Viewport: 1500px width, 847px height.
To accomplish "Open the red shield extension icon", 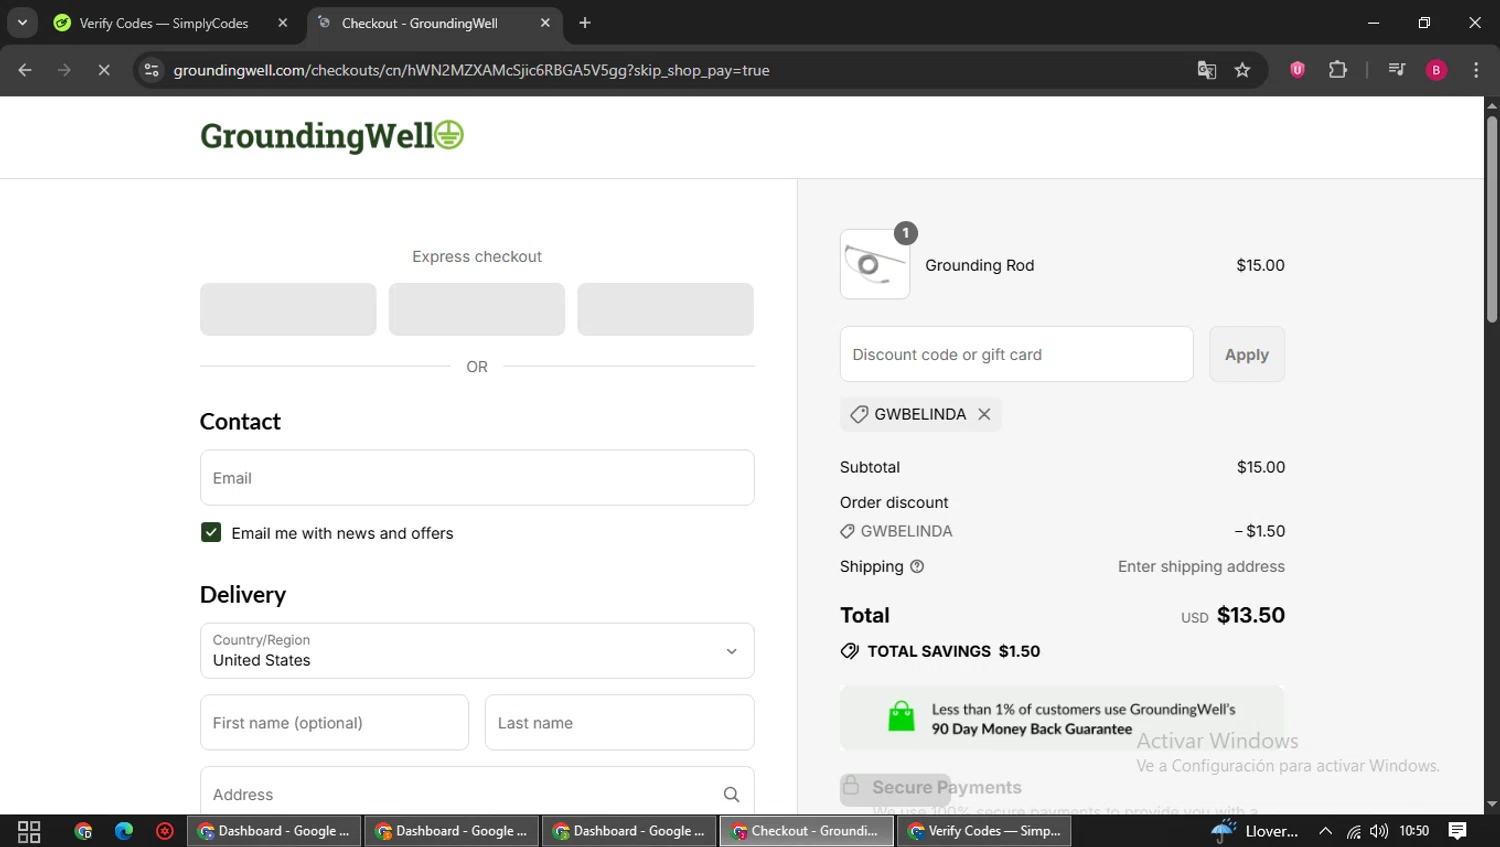I will tap(1297, 70).
